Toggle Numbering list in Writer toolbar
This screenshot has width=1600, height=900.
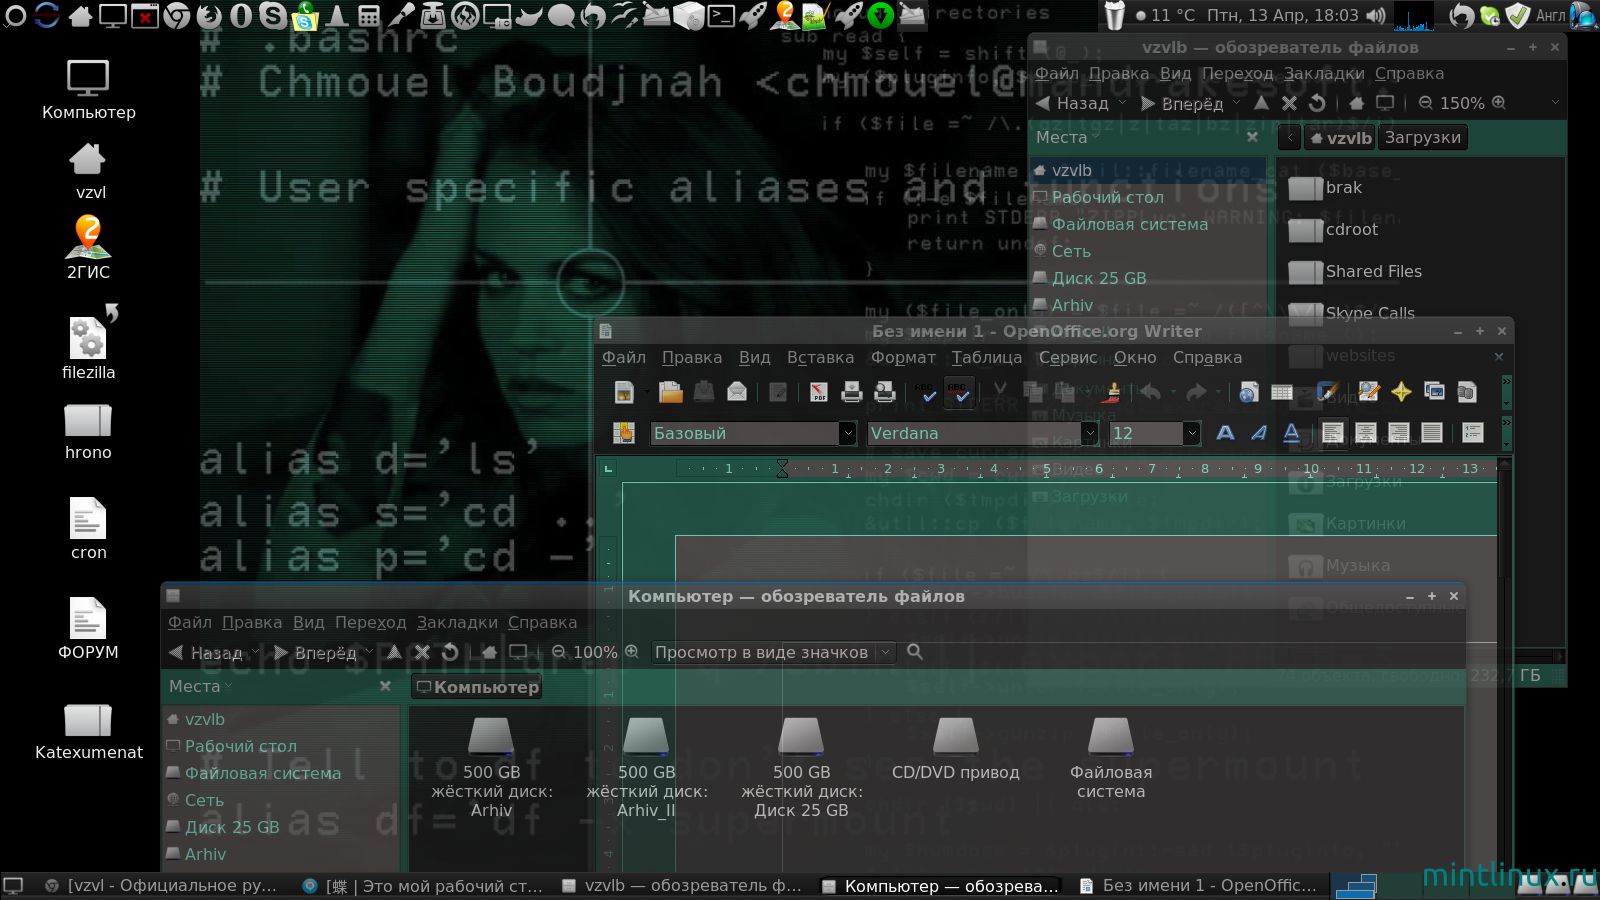[1473, 433]
